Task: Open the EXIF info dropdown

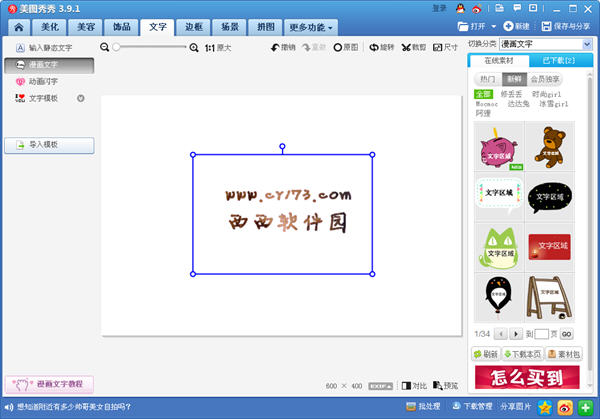Action: coord(380,386)
